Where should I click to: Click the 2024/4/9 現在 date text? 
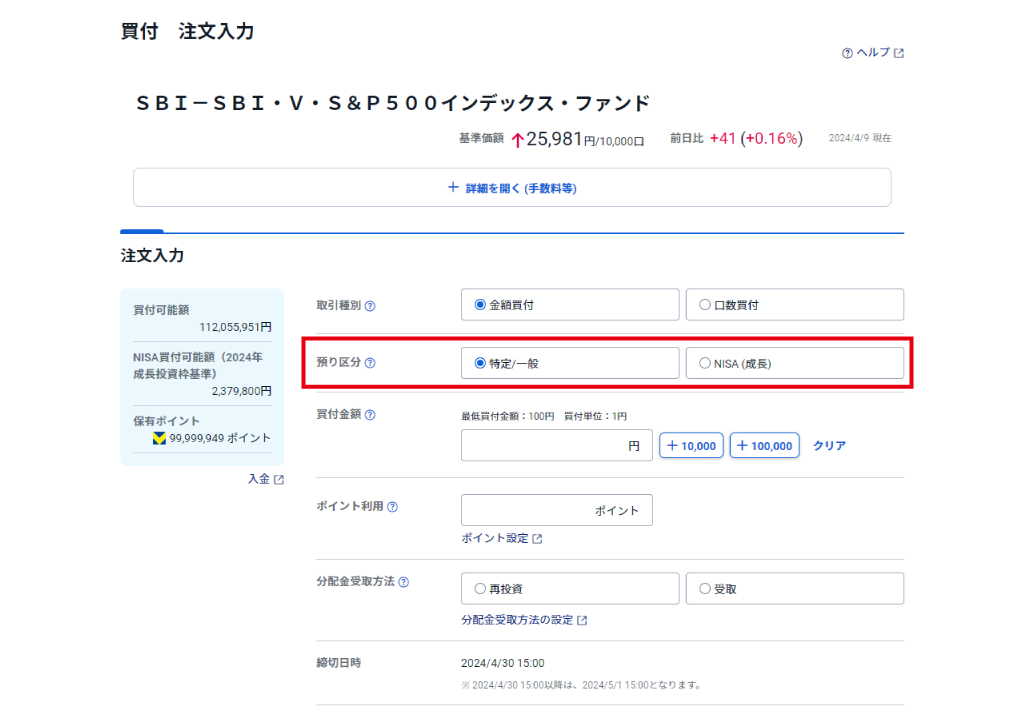click(x=860, y=138)
